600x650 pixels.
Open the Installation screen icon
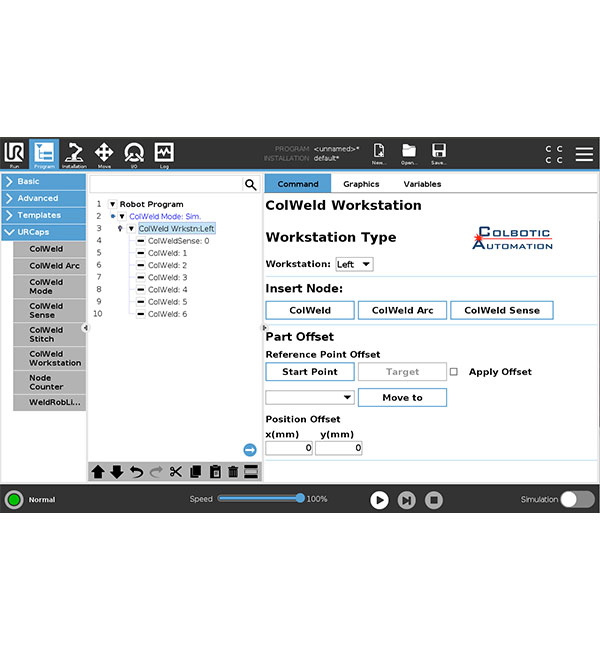coord(74,154)
